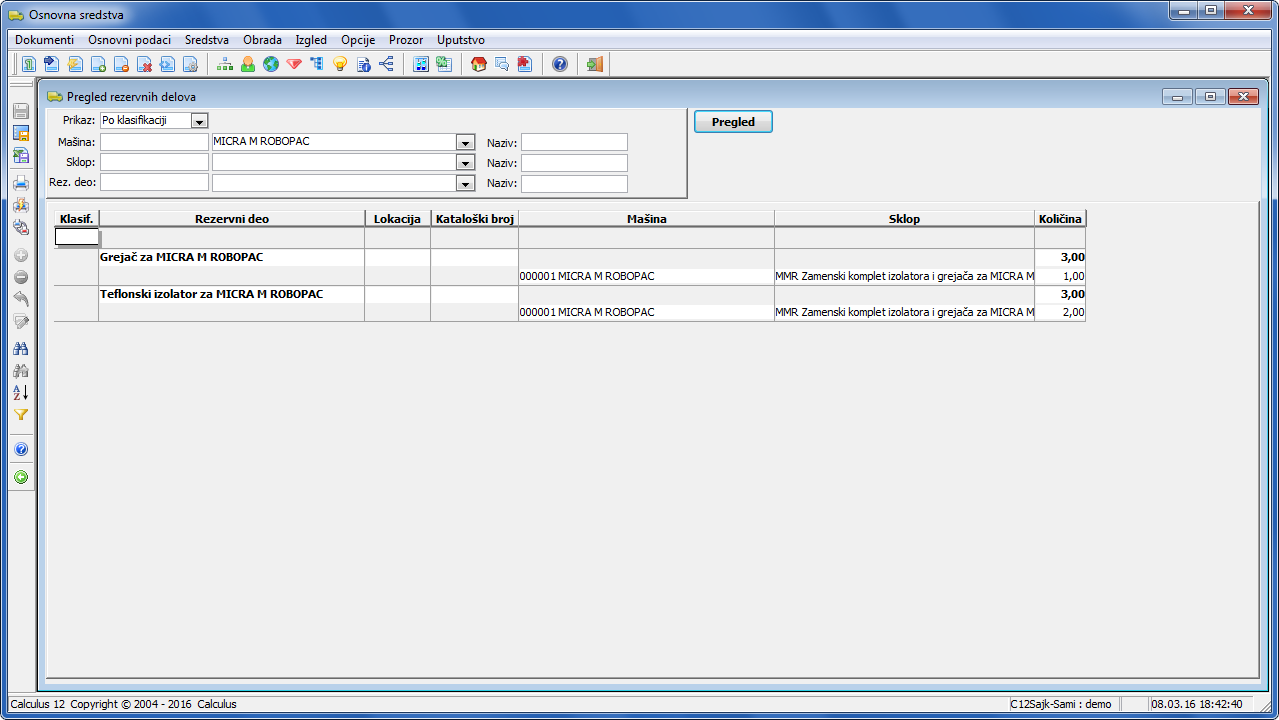
Task: Click the Količina column header
Action: (1060, 218)
